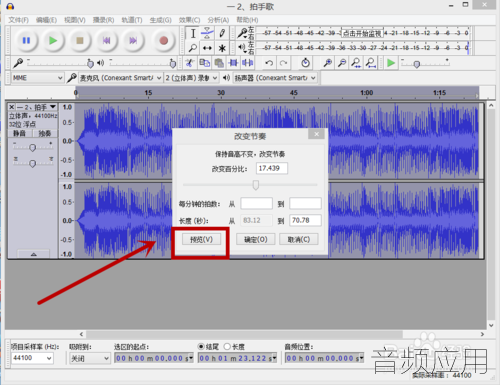Open the 效果(C) menu

click(189, 20)
